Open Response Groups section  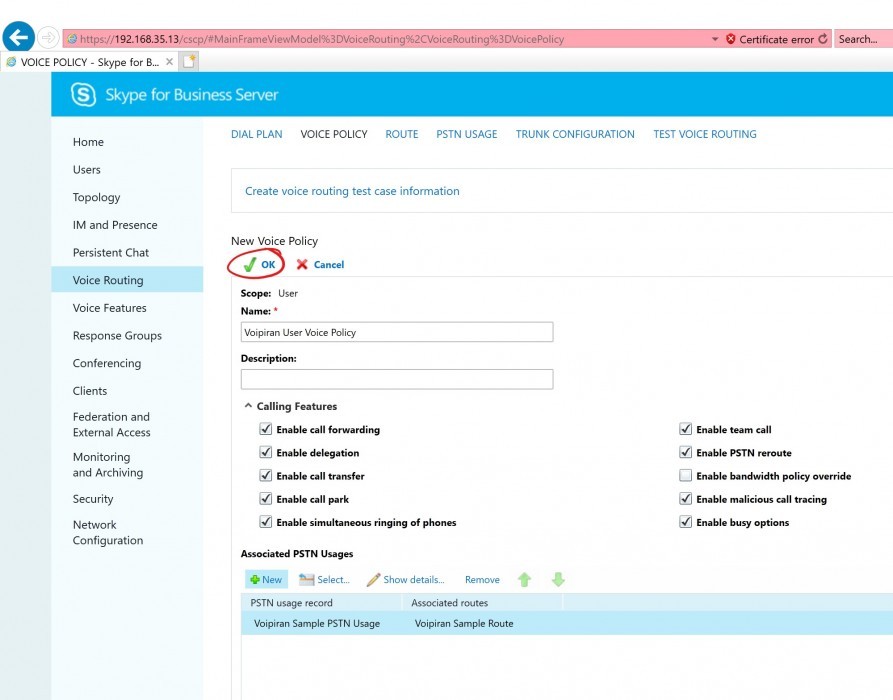point(117,335)
